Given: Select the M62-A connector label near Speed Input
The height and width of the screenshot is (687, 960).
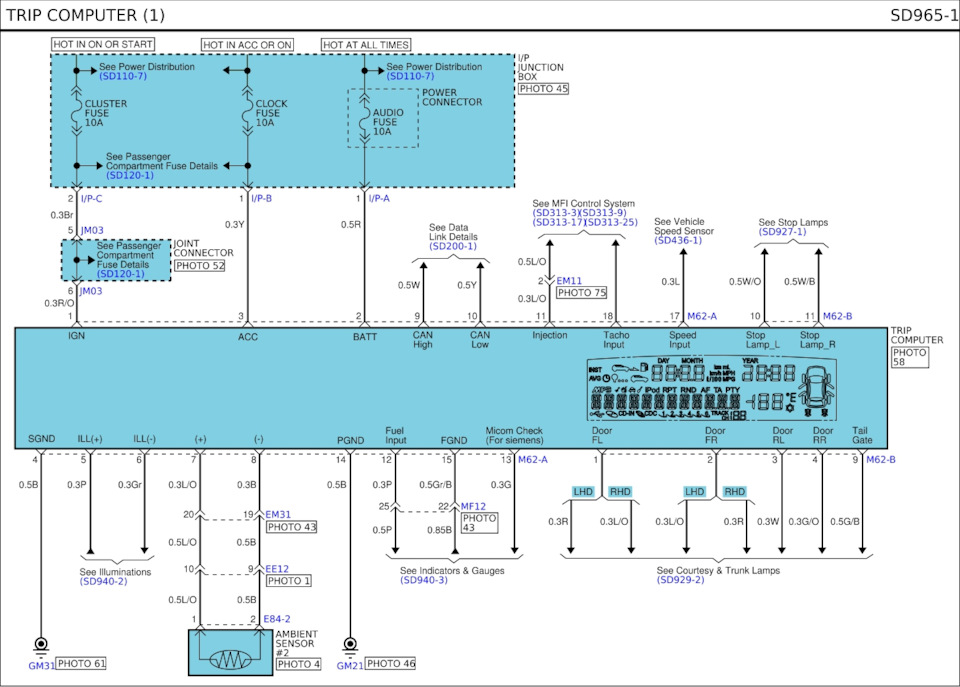Looking at the screenshot, I should (702, 317).
